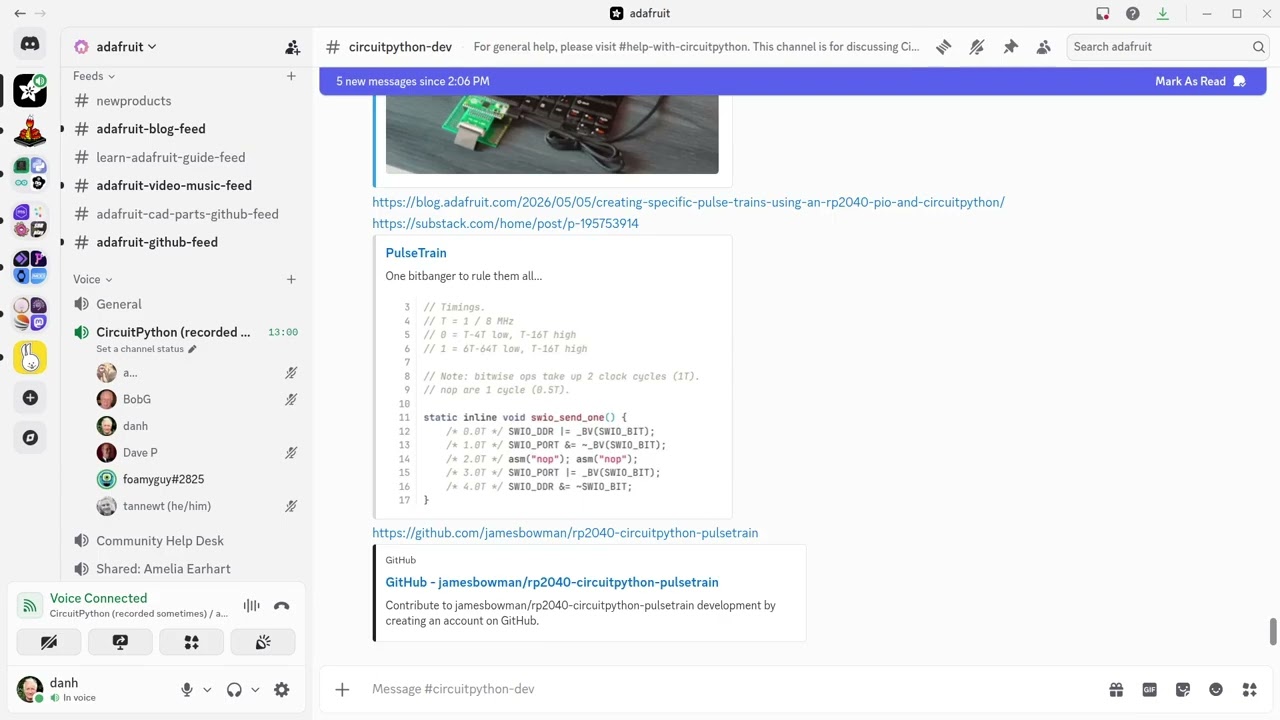Open the soundboard button
The image size is (1280, 720).
point(263,642)
